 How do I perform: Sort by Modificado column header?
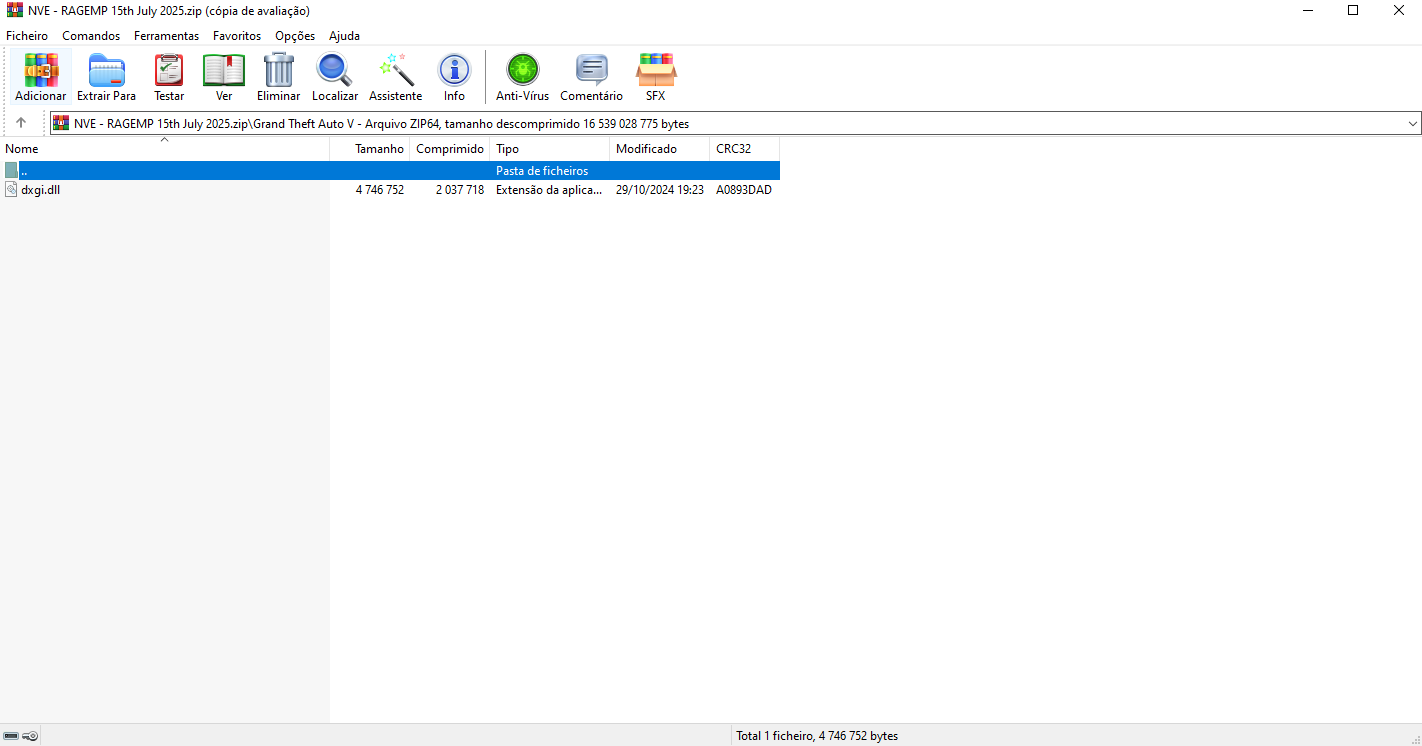coord(660,148)
